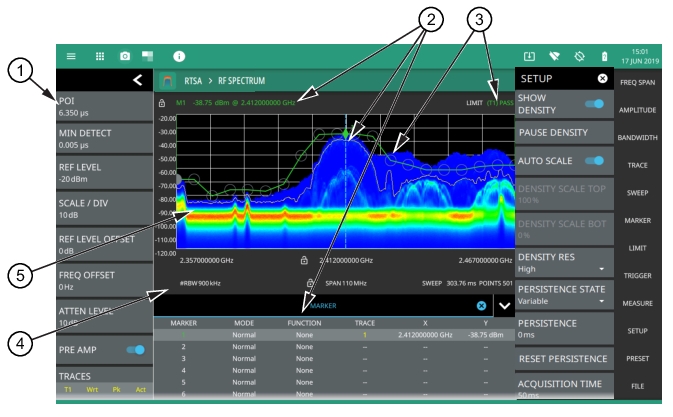Screen dimensions: 673x417
Task: Toggle the Show Density switch
Action: click(596, 104)
